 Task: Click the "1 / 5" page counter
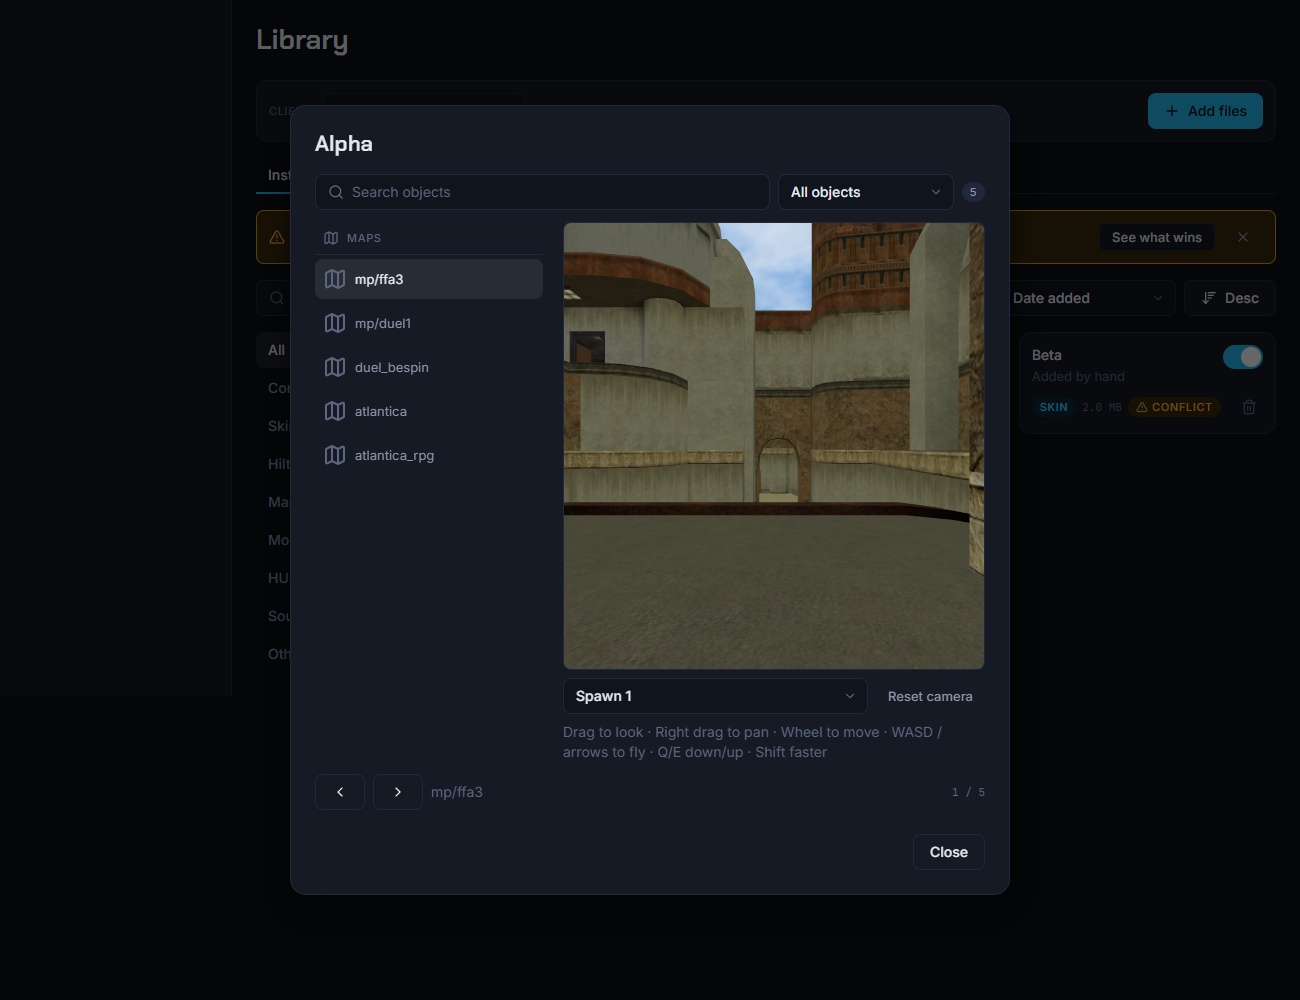pos(968,792)
